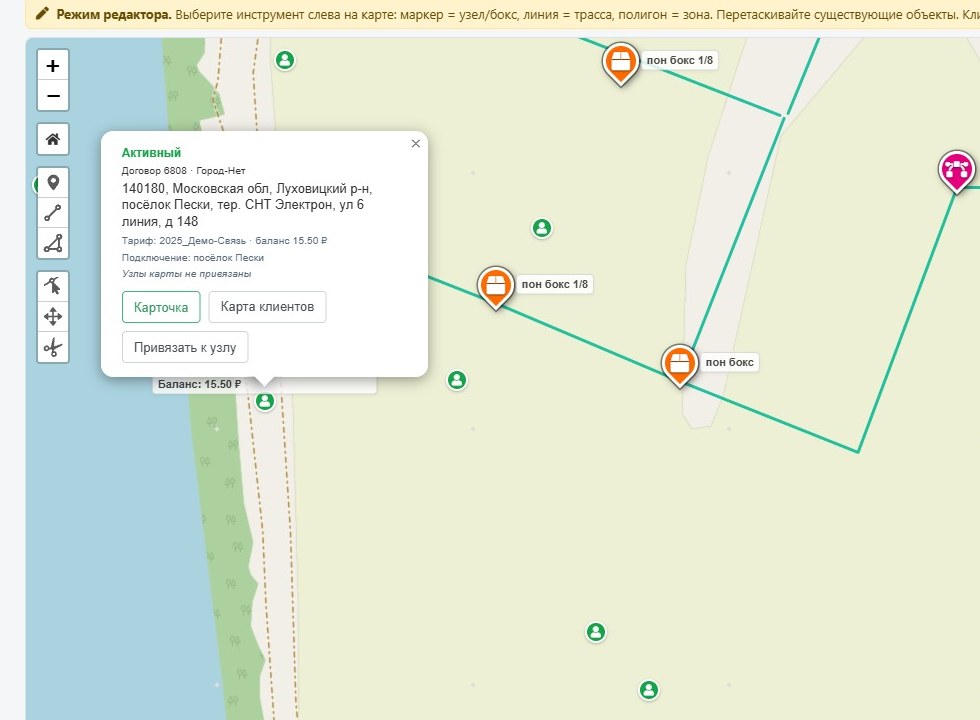The width and height of the screenshot is (980, 720).
Task: Activate the move objects tool
Action: tap(53, 317)
